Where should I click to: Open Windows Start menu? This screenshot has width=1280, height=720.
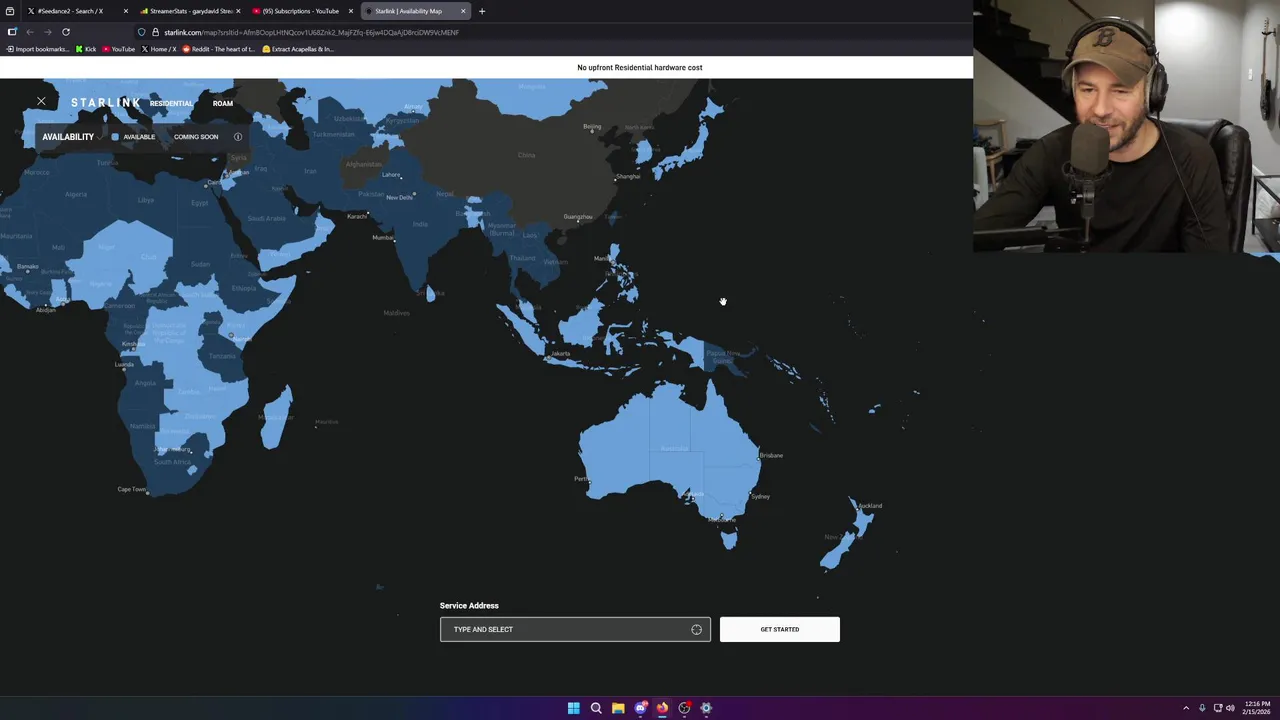574,708
